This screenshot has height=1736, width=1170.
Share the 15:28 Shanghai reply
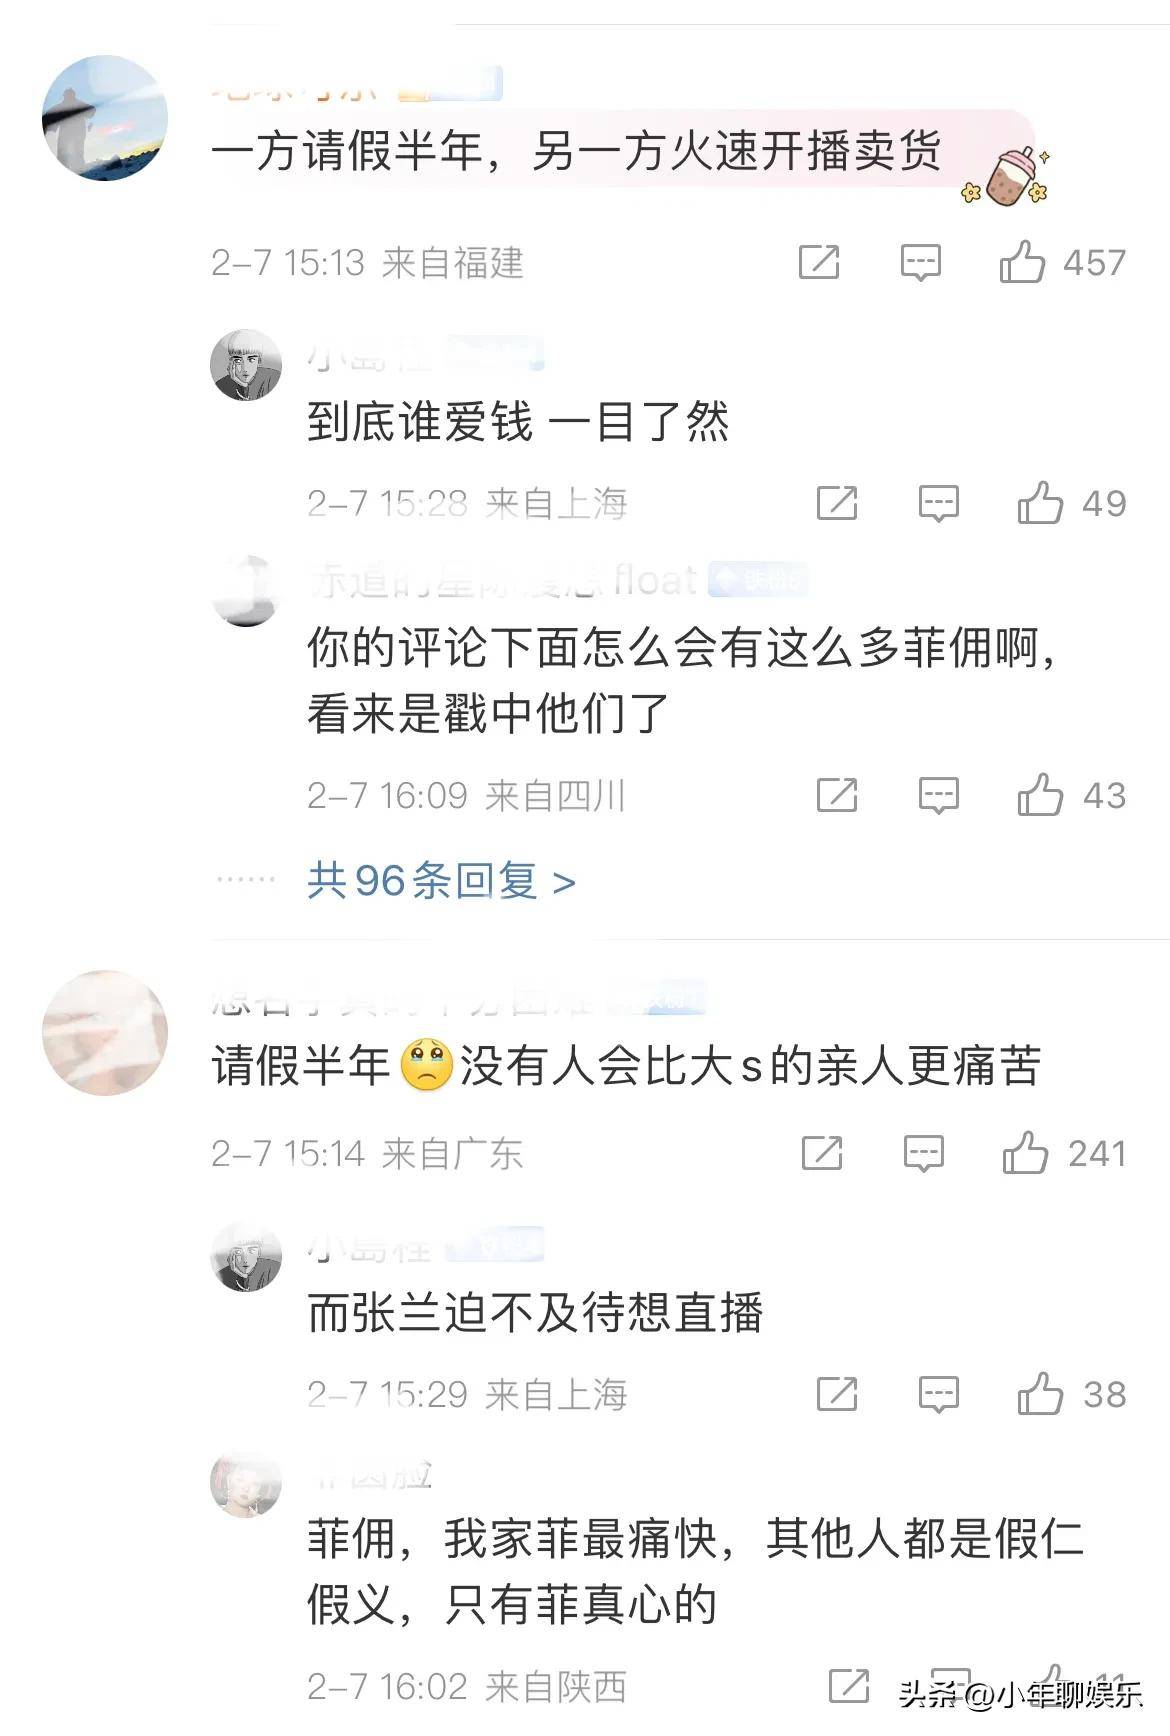click(x=837, y=503)
